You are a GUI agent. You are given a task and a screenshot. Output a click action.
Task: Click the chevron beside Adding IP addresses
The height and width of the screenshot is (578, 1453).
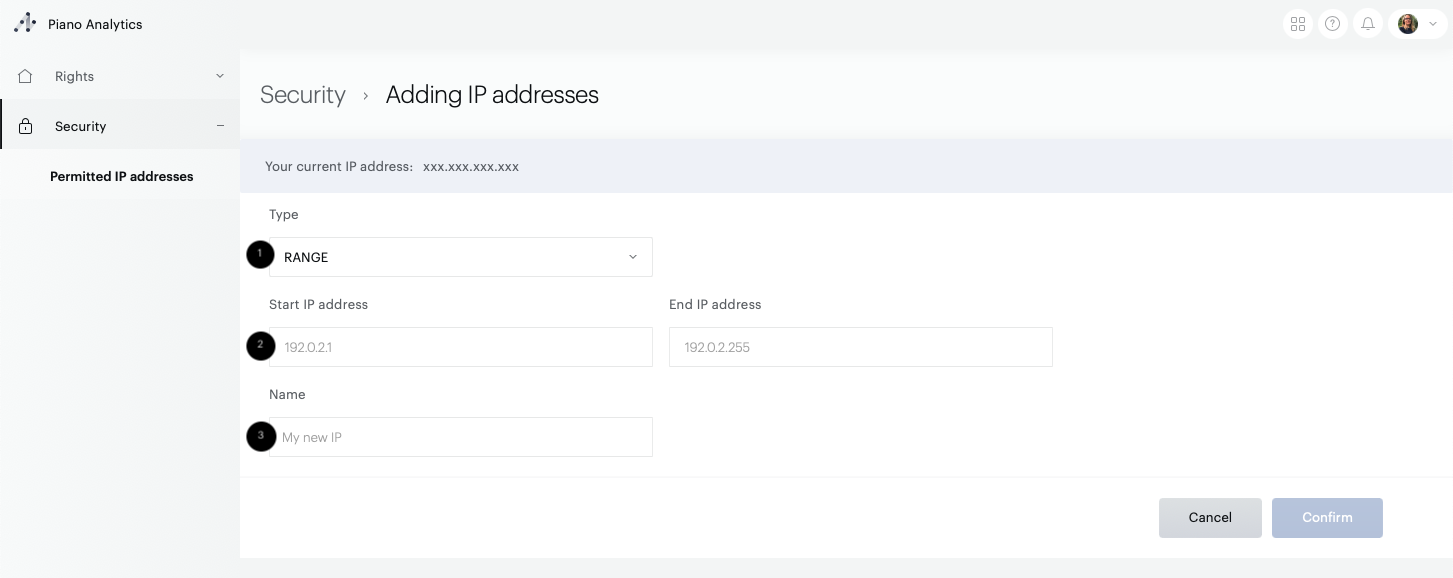click(x=365, y=95)
